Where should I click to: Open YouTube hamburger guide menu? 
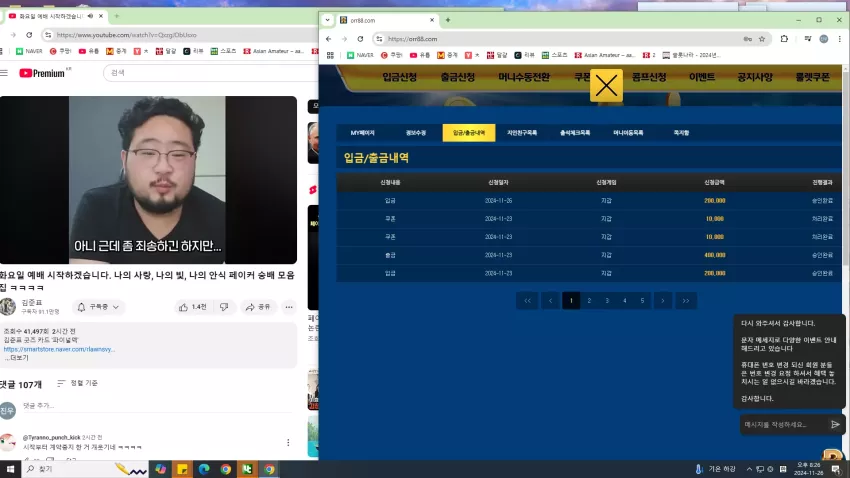[x=4, y=73]
